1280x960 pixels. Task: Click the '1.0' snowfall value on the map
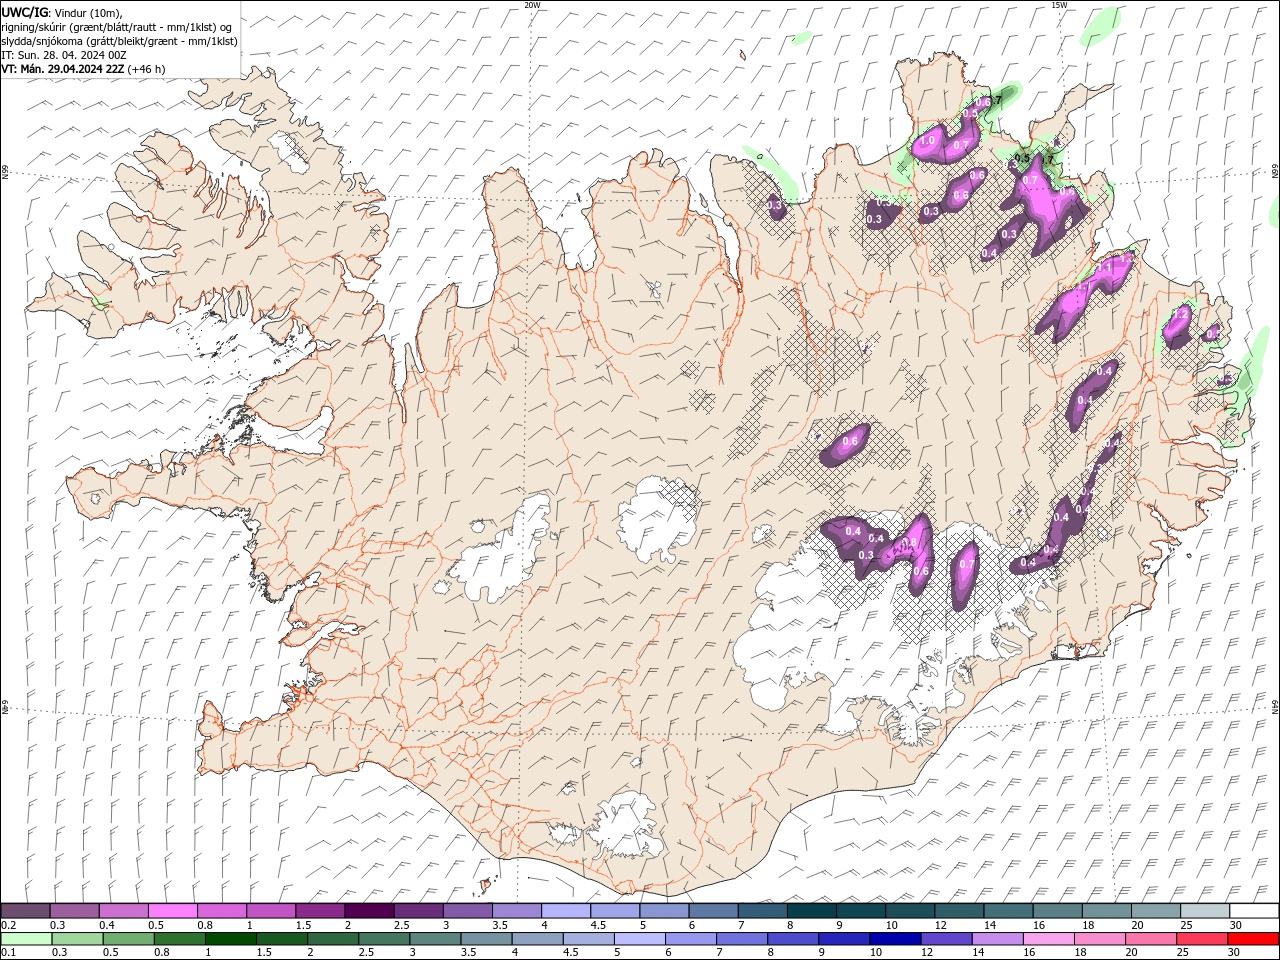927,141
